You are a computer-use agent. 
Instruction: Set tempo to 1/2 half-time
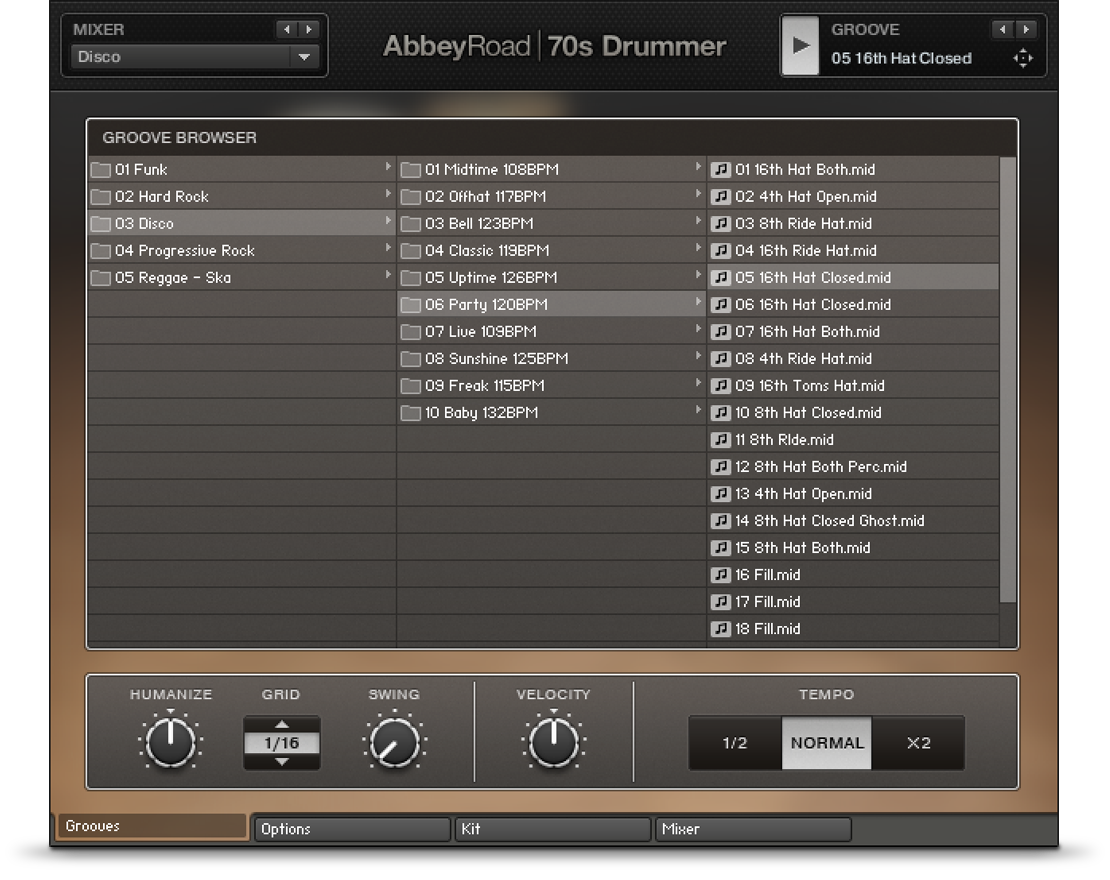(735, 743)
